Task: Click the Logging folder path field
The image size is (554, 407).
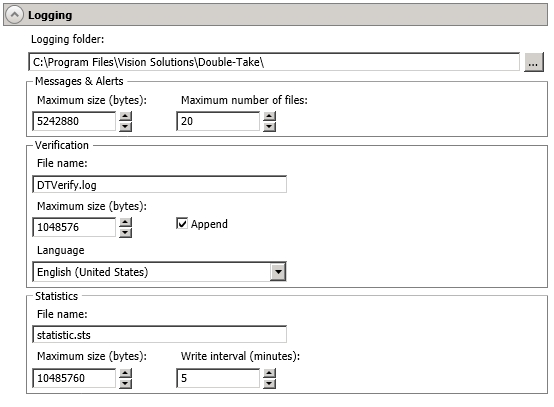Action: pyautogui.click(x=274, y=62)
